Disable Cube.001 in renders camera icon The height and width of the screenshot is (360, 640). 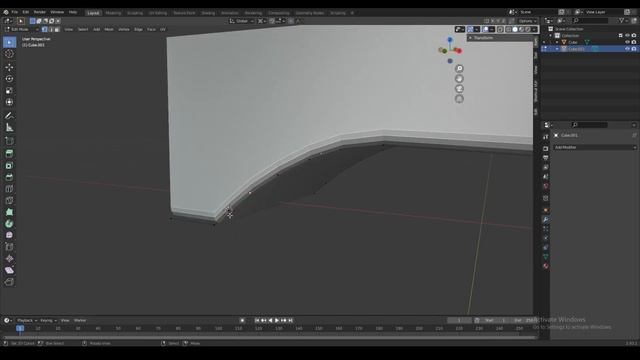click(x=634, y=49)
